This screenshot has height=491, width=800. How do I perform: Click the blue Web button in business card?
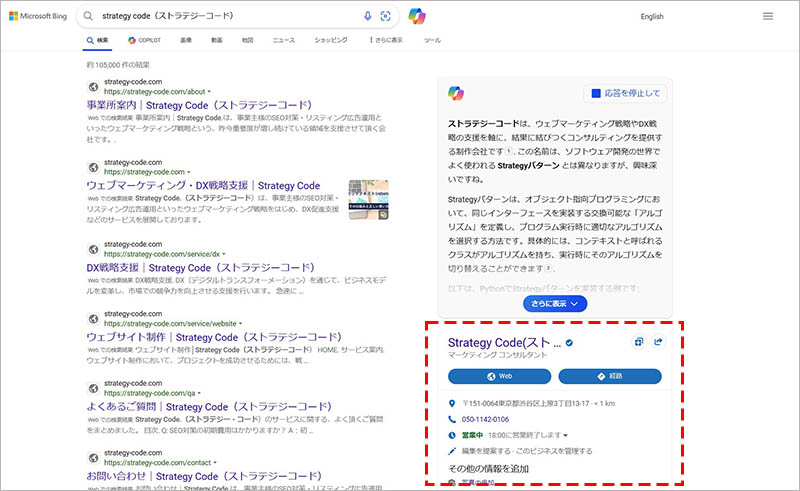[x=499, y=377]
